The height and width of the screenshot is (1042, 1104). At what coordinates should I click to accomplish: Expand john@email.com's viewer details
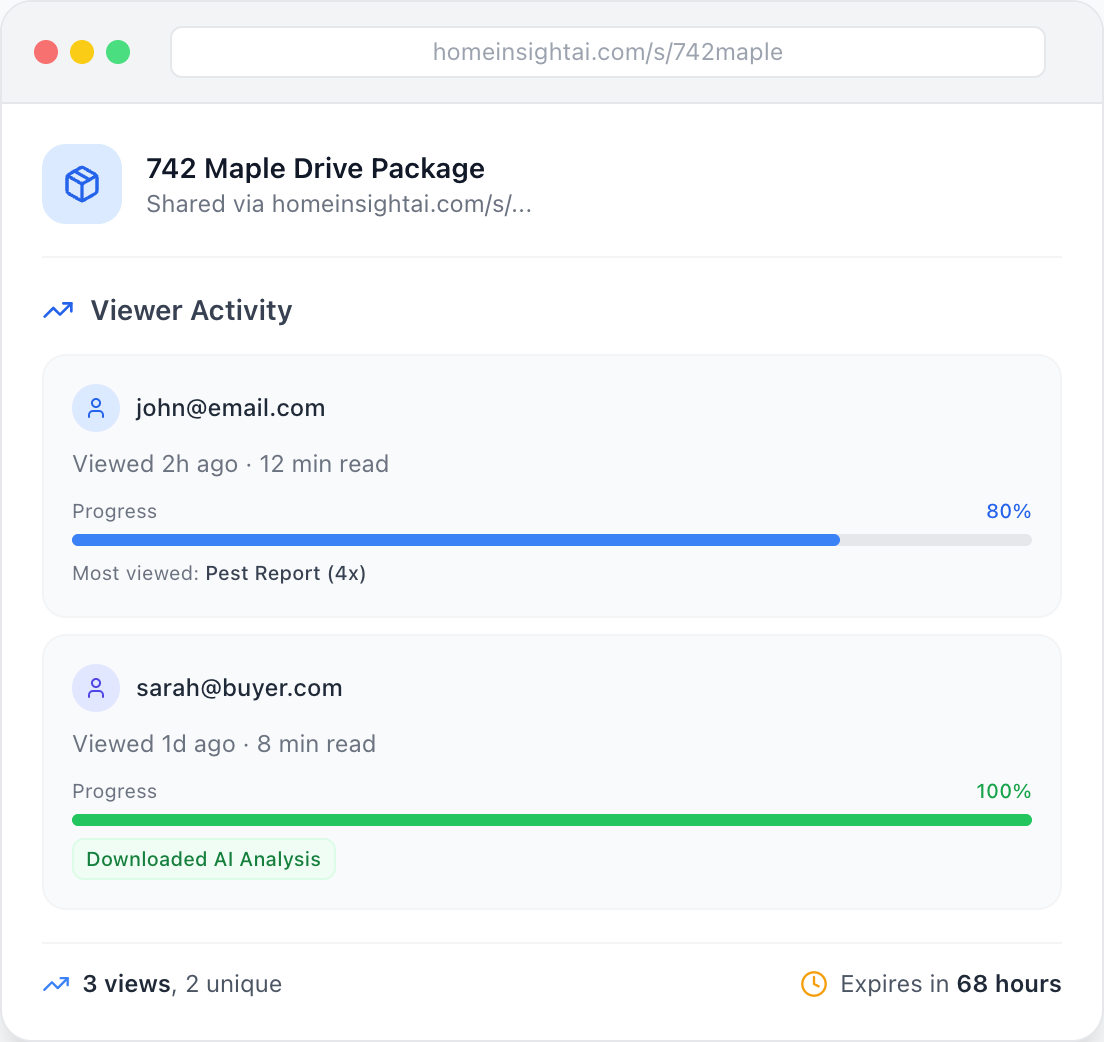pos(230,408)
